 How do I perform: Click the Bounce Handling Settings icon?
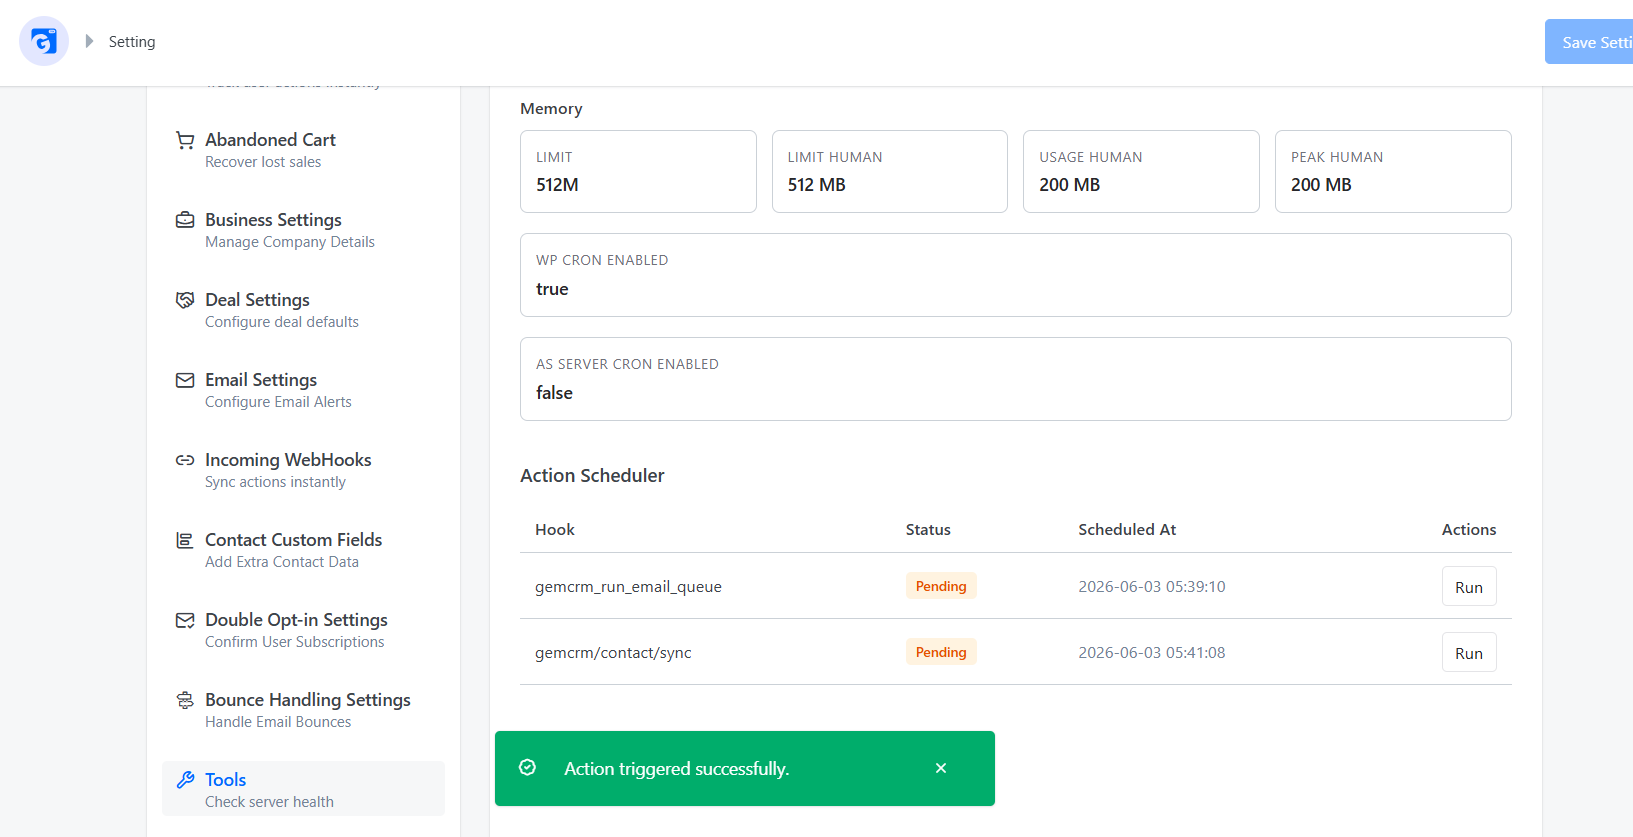tap(185, 700)
